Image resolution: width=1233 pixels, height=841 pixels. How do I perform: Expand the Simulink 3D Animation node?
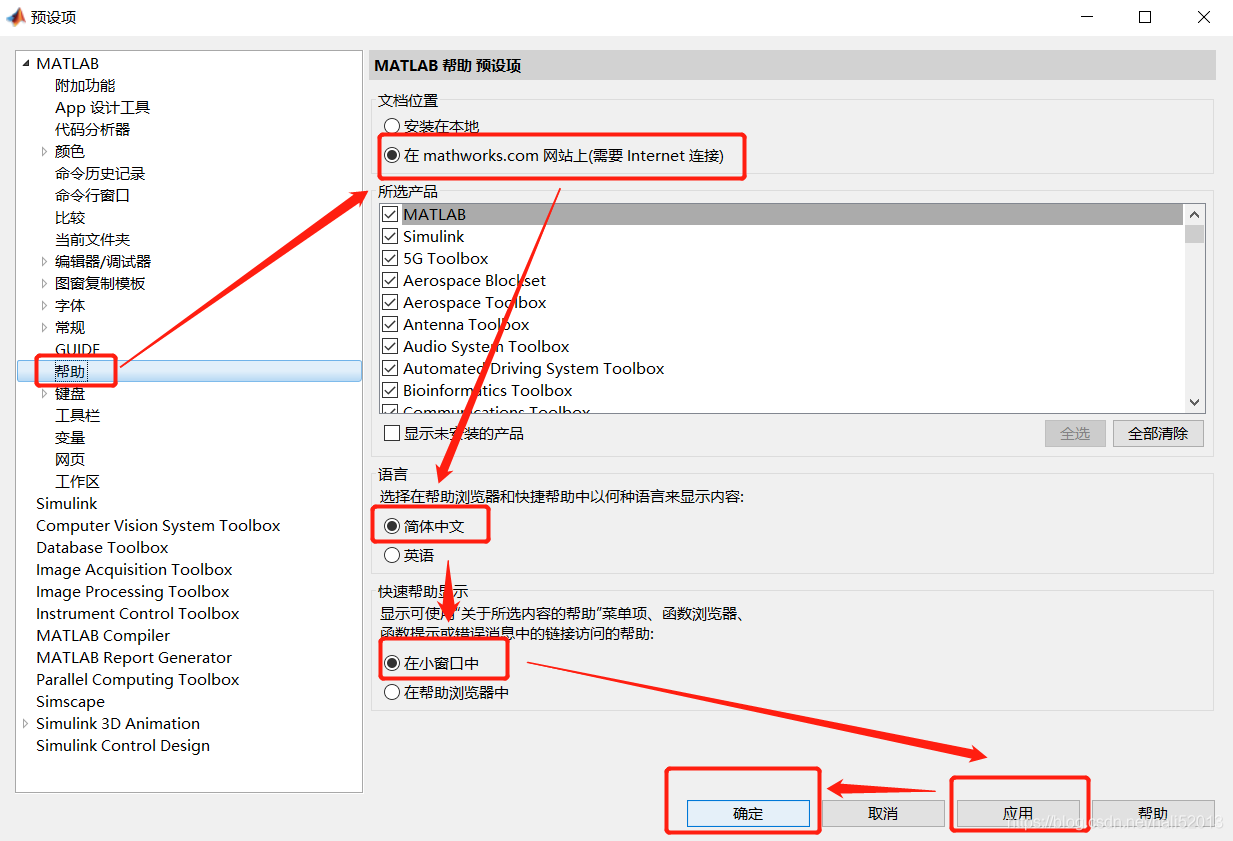tap(26, 724)
